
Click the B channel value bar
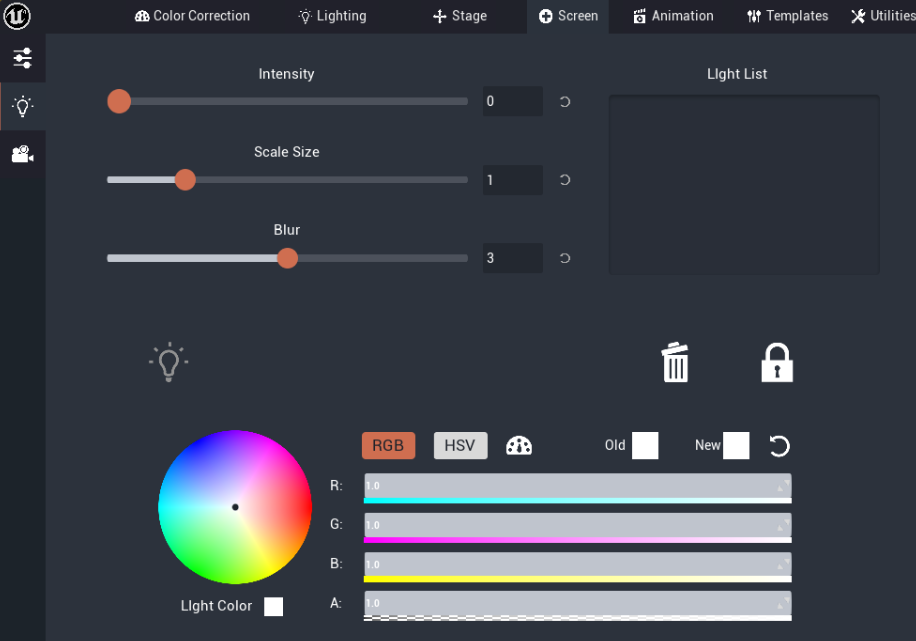(x=578, y=564)
